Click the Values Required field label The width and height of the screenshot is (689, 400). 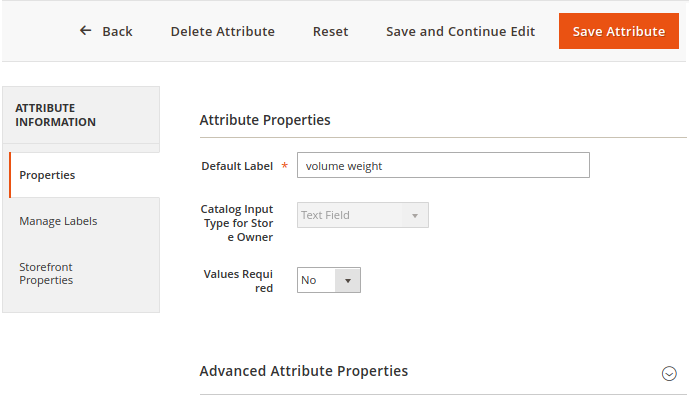pyautogui.click(x=238, y=280)
